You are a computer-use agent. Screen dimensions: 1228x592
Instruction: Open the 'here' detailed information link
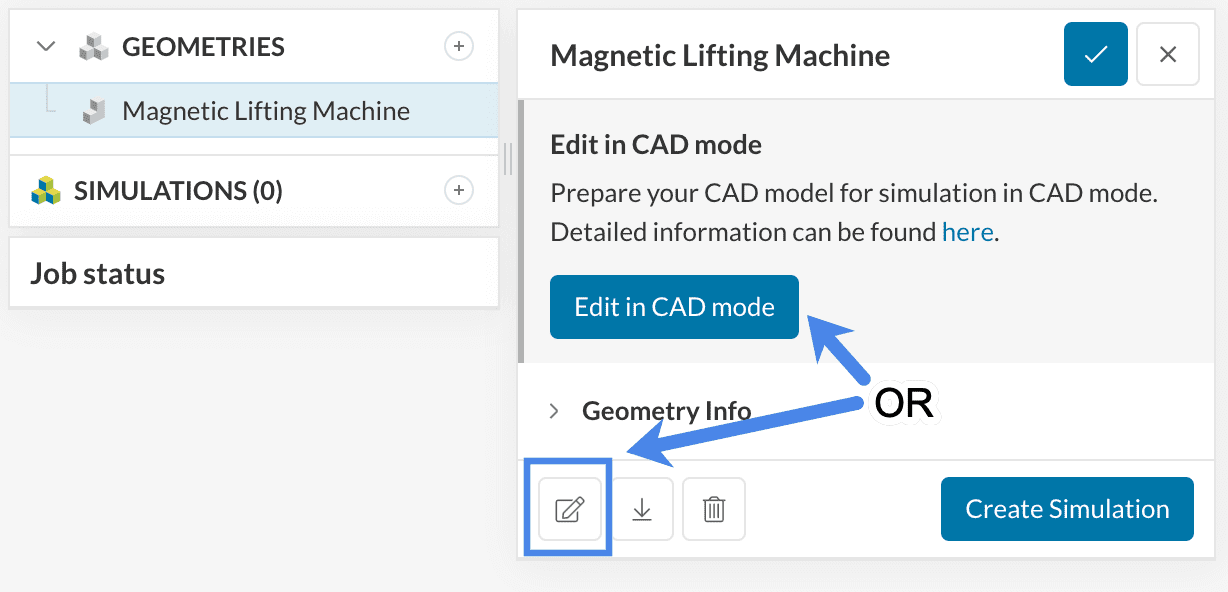point(967,233)
